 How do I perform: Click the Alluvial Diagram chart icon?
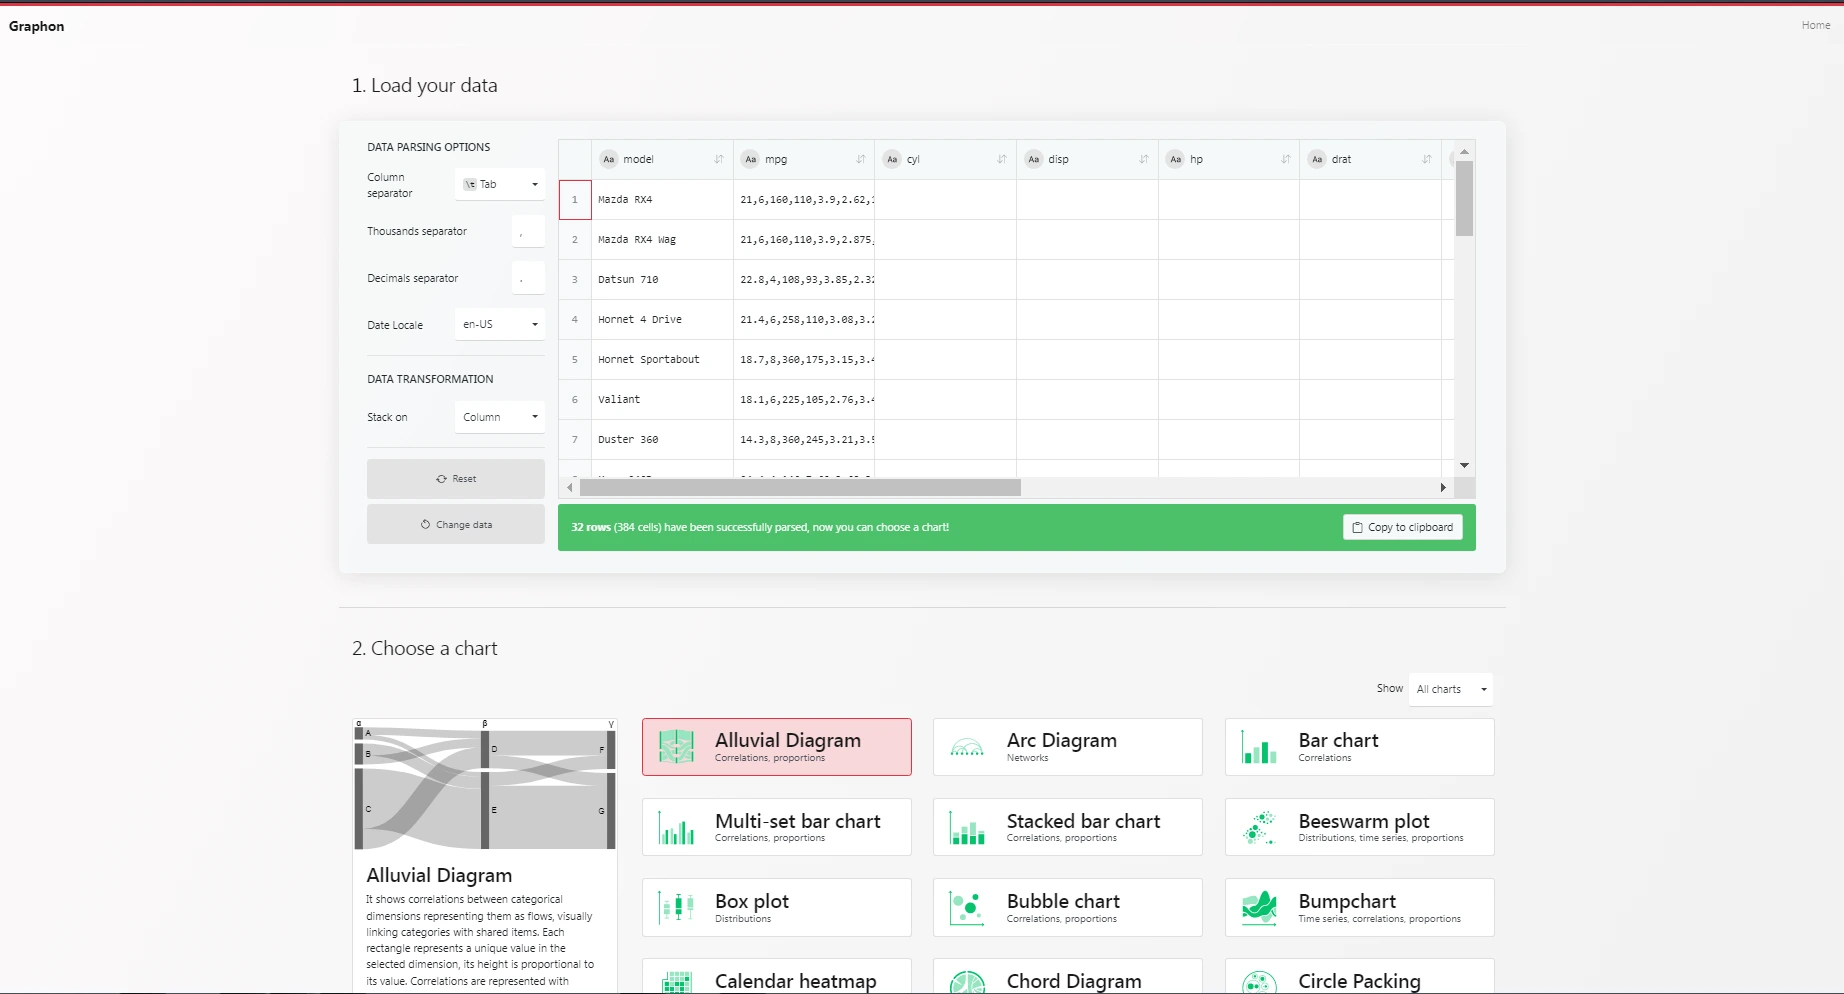(676, 747)
